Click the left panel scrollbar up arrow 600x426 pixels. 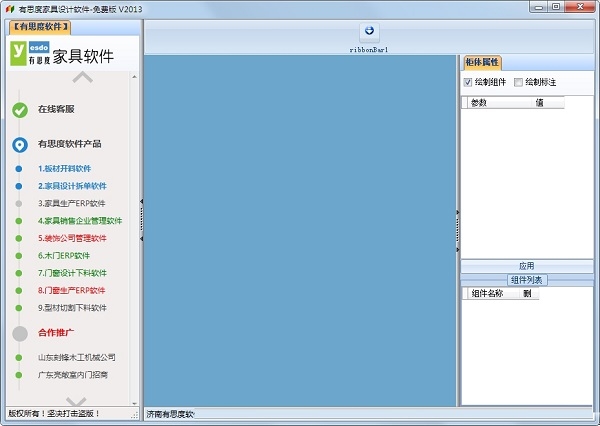pyautogui.click(x=134, y=77)
